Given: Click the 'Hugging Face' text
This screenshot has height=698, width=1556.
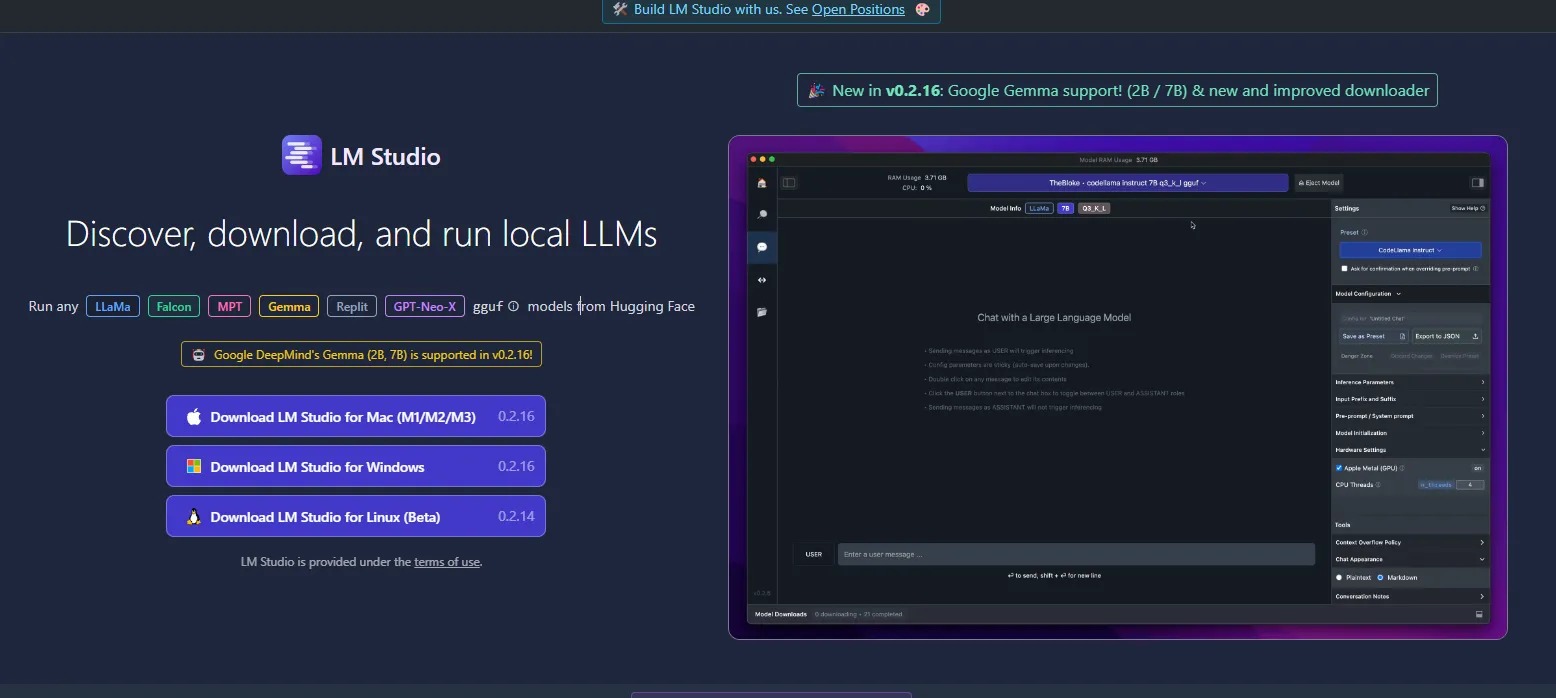Looking at the screenshot, I should coord(652,307).
